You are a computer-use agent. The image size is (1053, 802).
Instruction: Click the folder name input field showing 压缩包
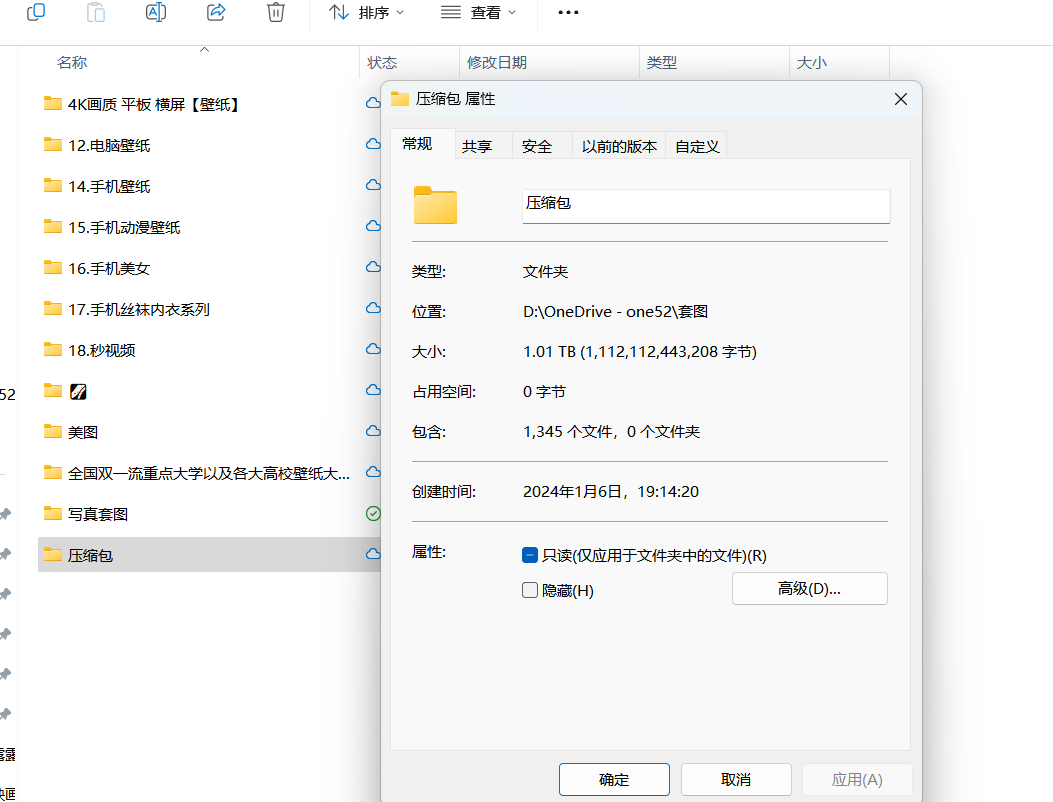click(705, 206)
